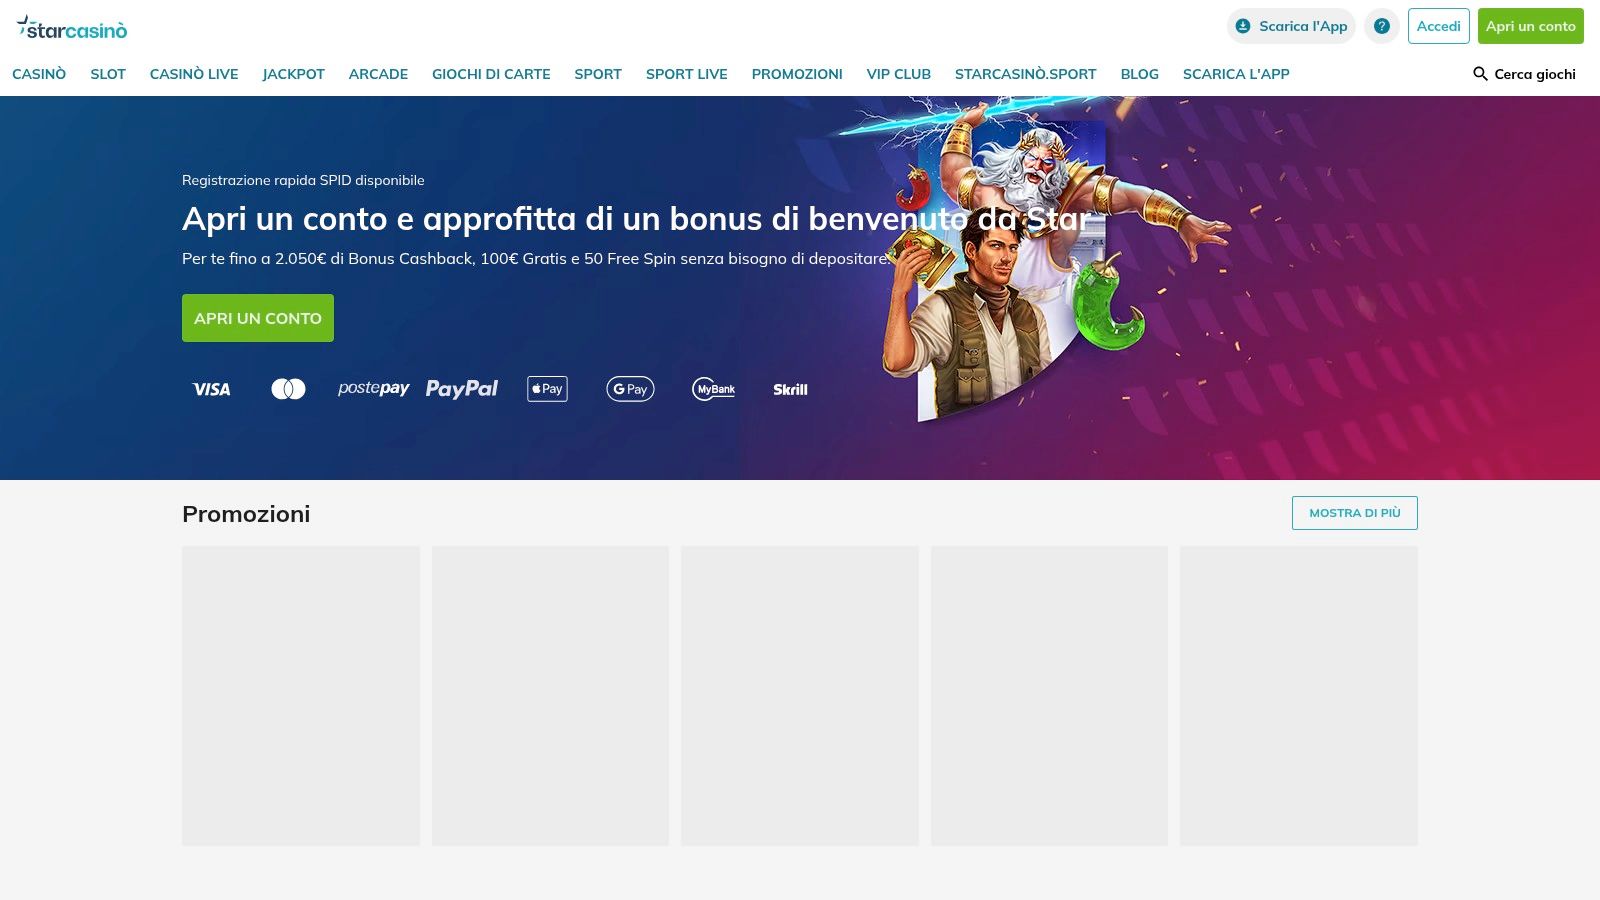The height and width of the screenshot is (900, 1600).
Task: Select ARCADE in navigation
Action: (378, 74)
